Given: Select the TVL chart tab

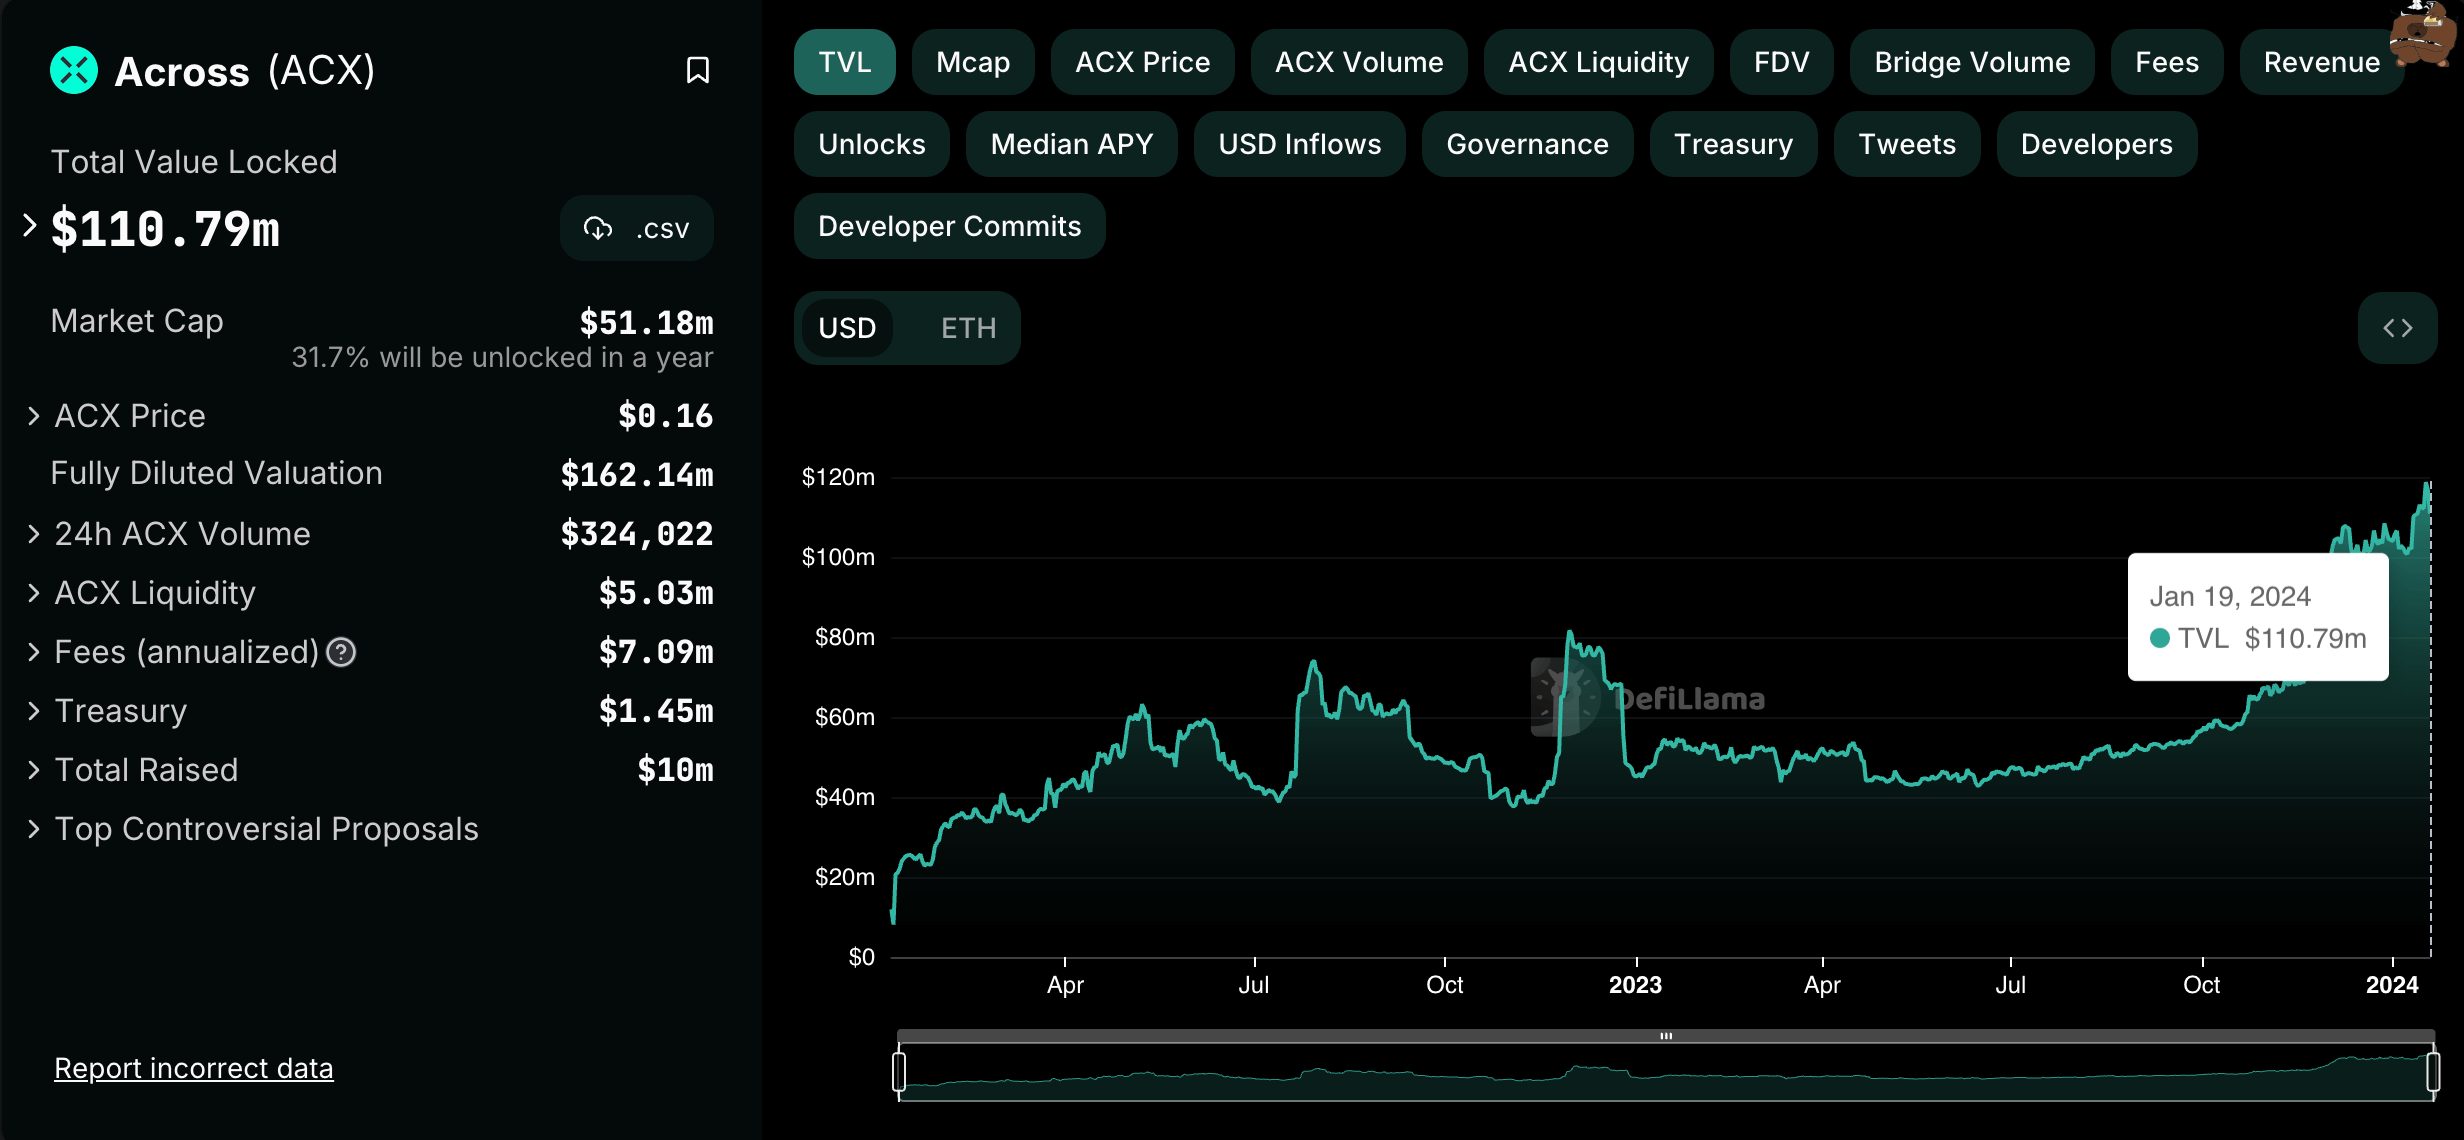Looking at the screenshot, I should point(844,62).
